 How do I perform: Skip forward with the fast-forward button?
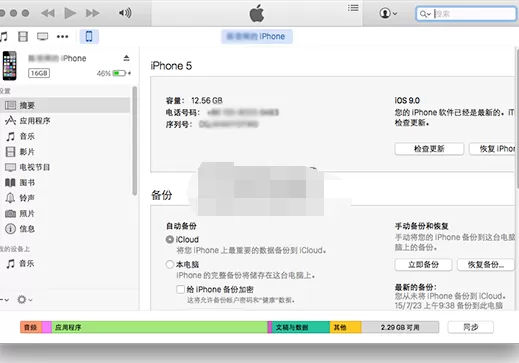coord(92,13)
